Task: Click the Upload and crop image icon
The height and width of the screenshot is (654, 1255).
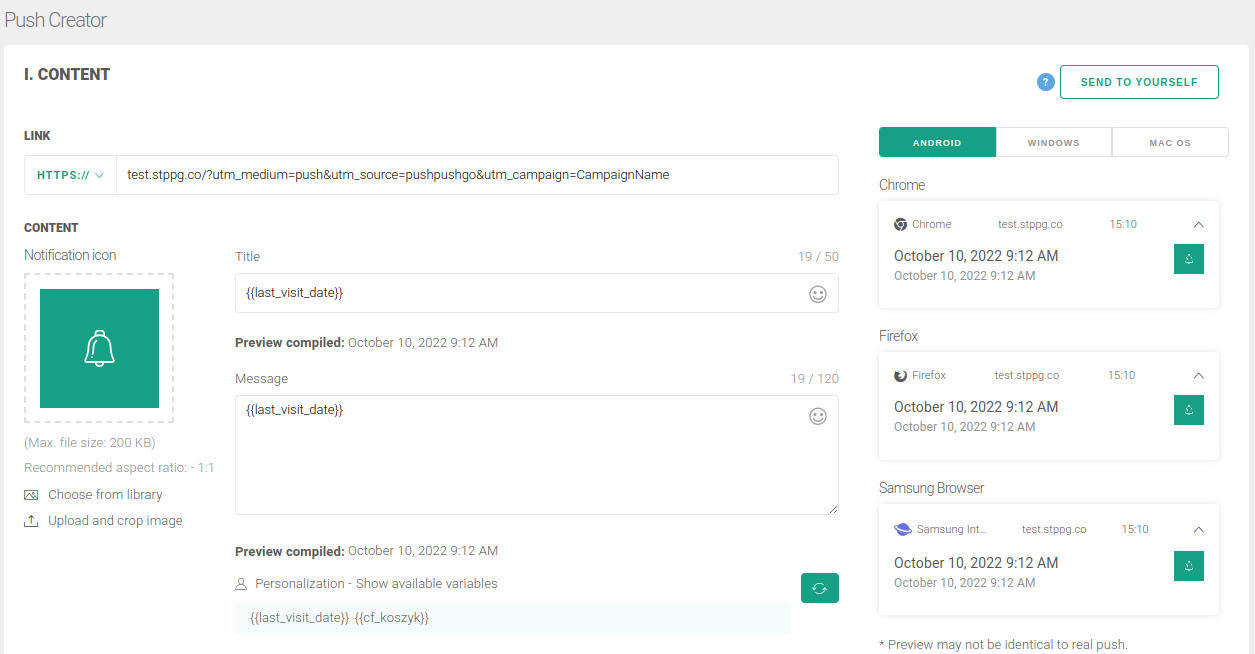Action: (x=31, y=521)
